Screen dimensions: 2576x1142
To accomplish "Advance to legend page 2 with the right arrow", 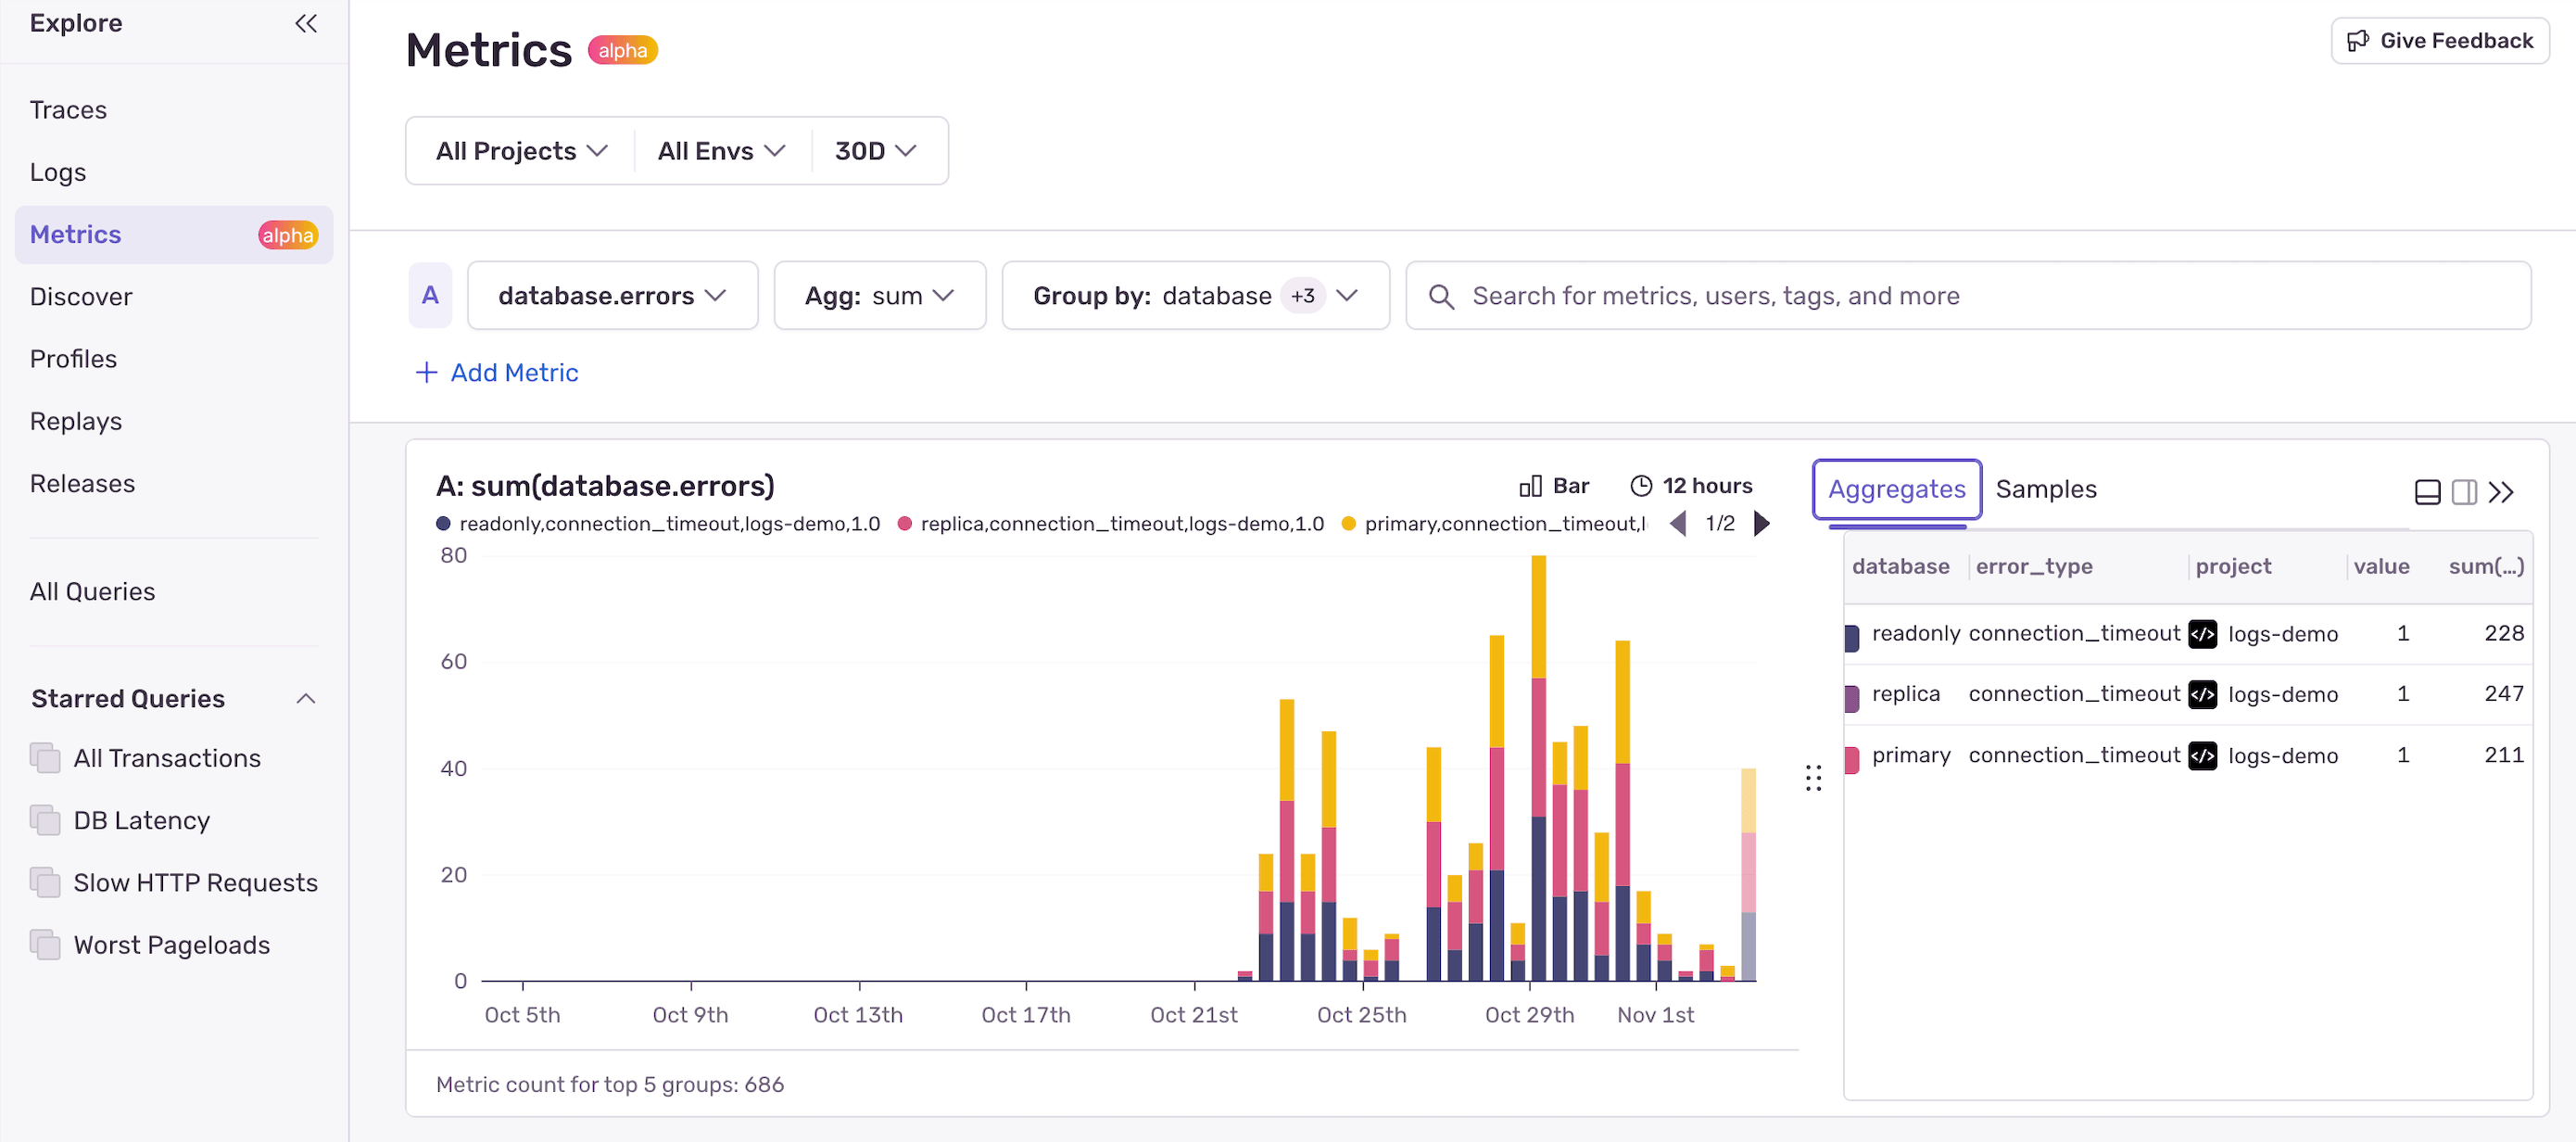I will click(x=1761, y=523).
